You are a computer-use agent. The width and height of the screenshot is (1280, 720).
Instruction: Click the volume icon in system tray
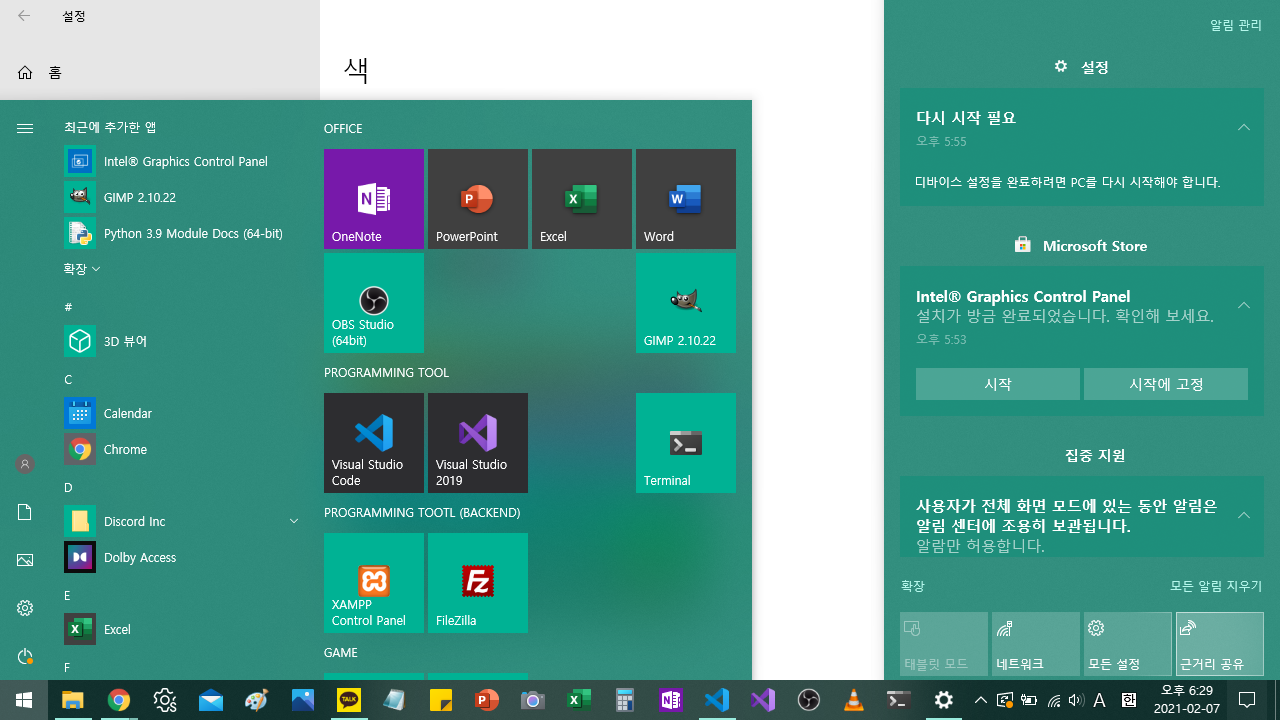coord(1076,700)
